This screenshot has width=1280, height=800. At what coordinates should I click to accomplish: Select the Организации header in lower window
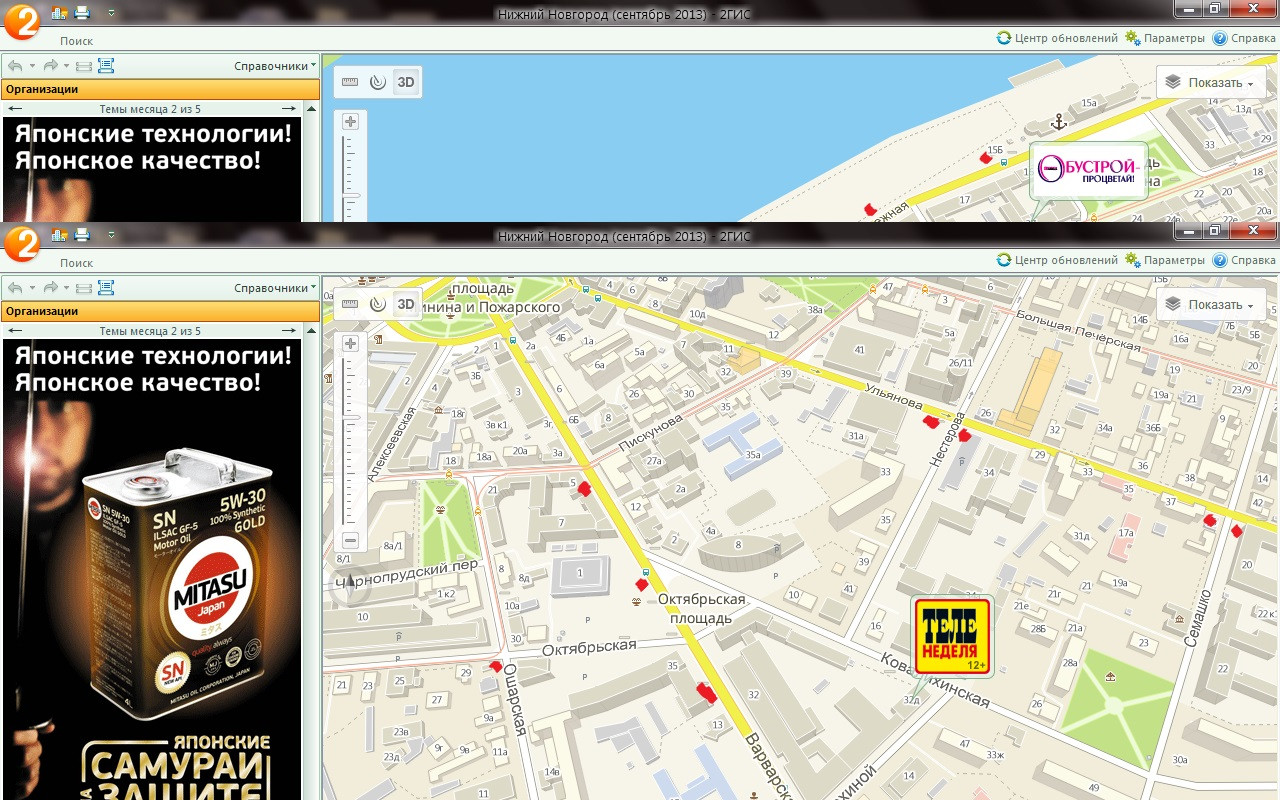coord(160,311)
